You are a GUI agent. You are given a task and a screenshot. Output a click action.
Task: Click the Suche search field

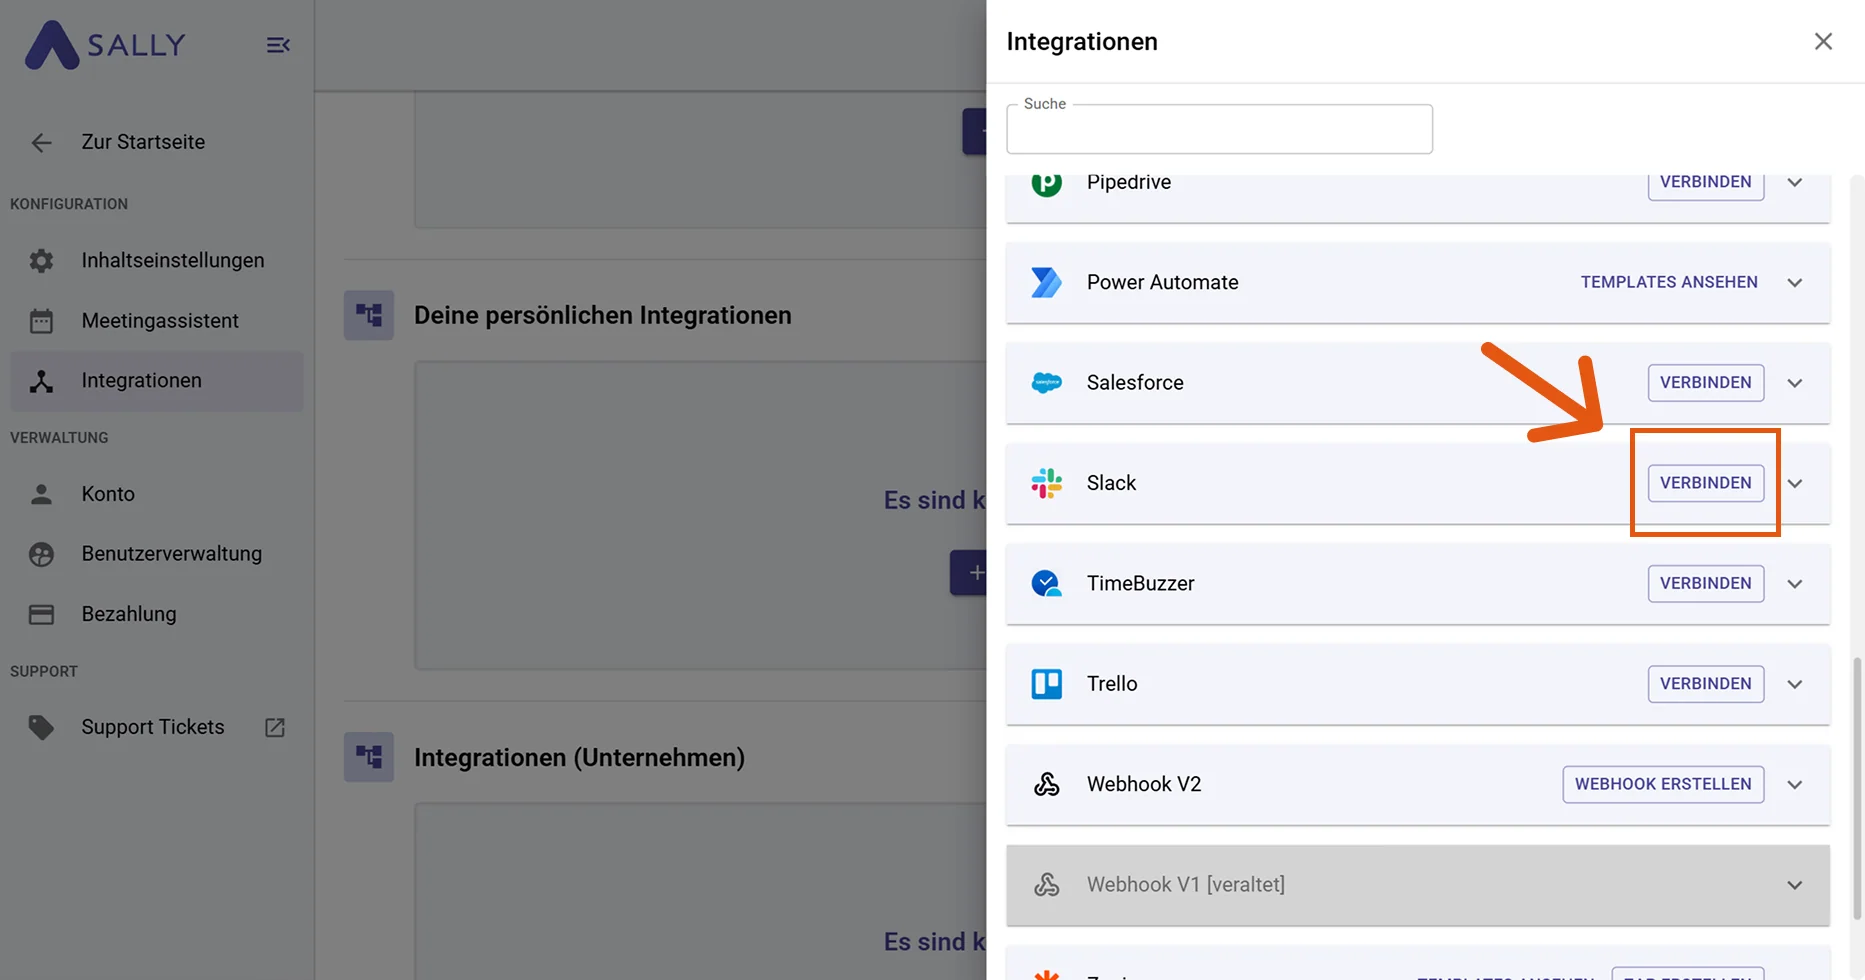coord(1219,129)
